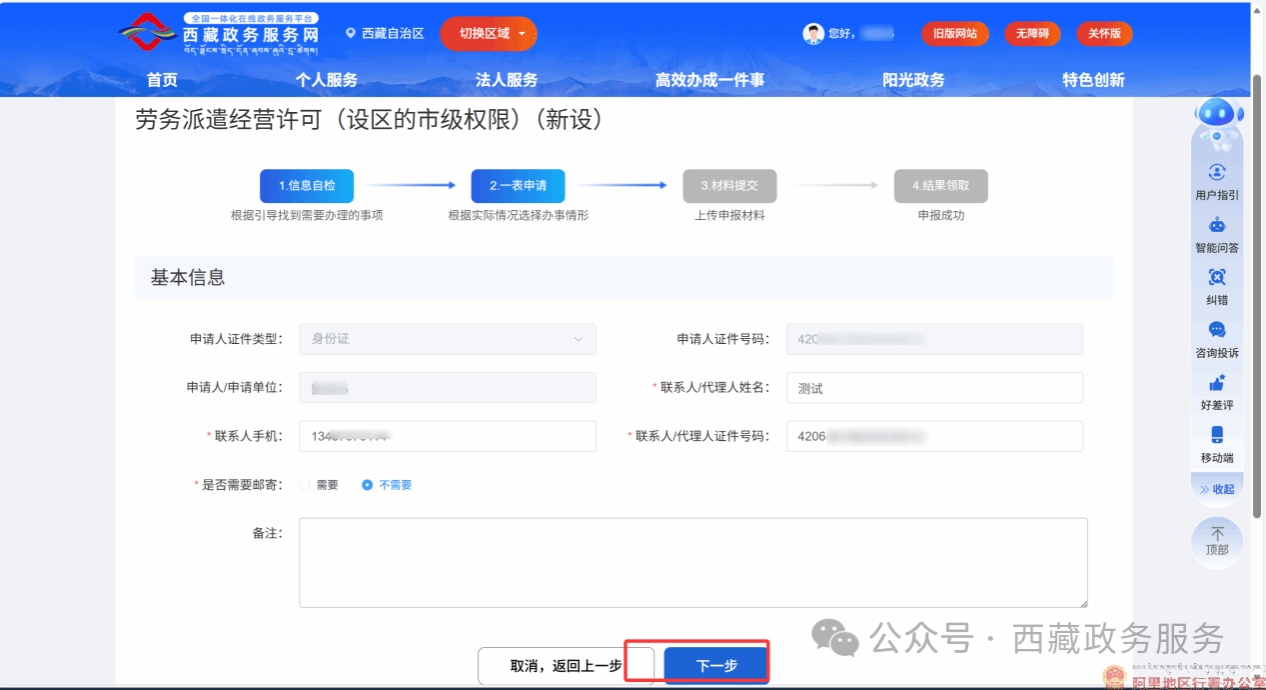Click inside the 备注 remarks text area

pos(692,562)
